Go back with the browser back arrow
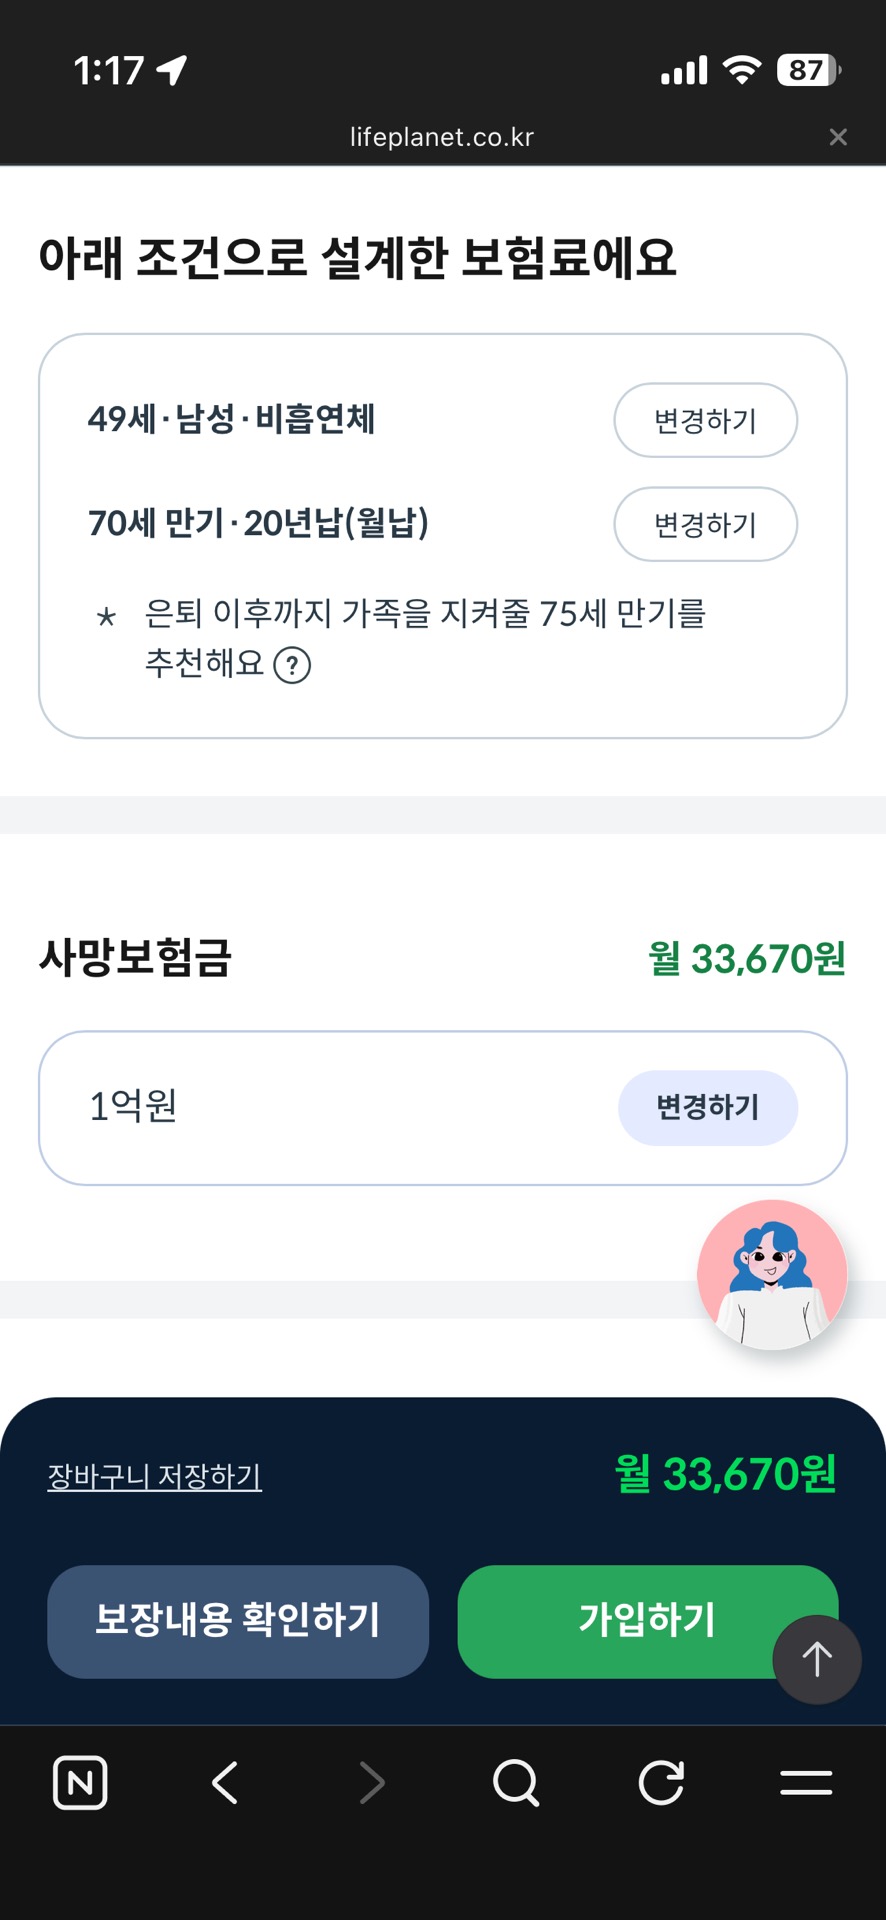The image size is (886, 1920). tap(226, 1782)
